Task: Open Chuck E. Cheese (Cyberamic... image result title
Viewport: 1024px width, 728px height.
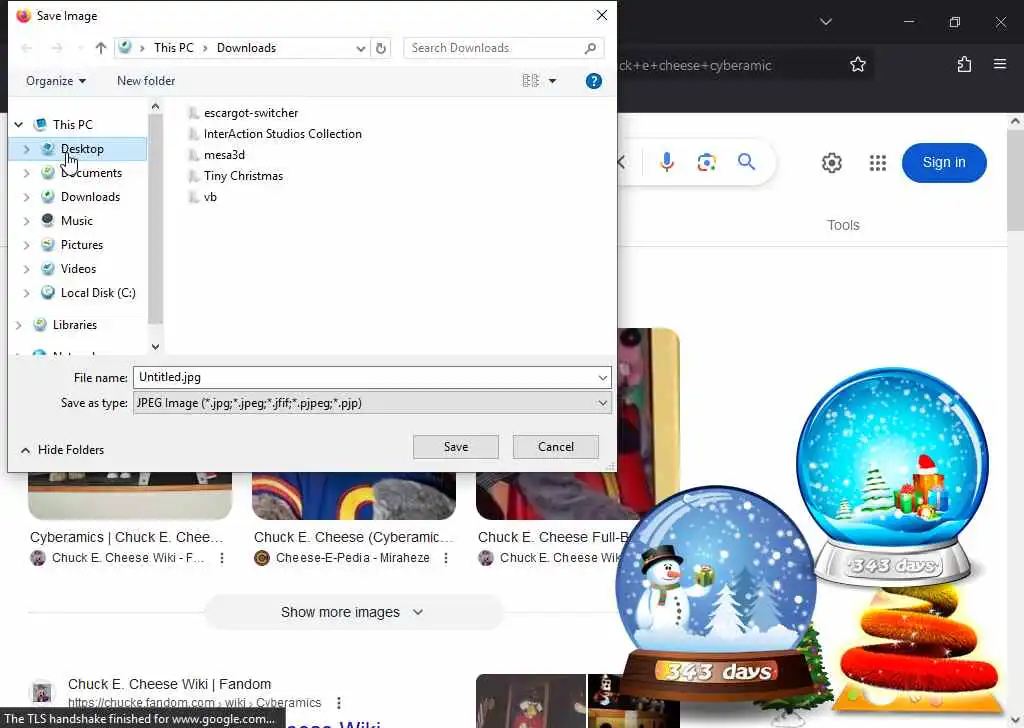Action: pos(353,537)
